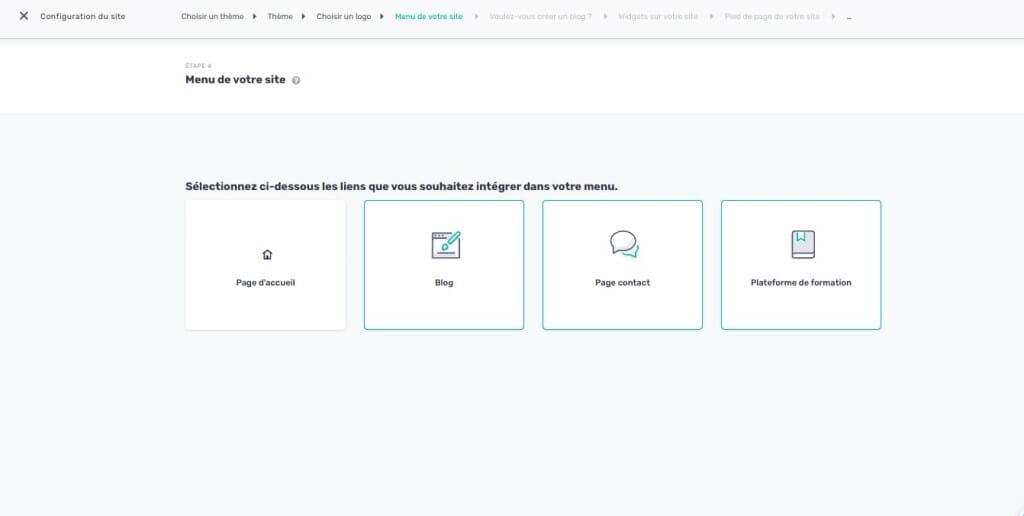Select the active Menu de votre site step
Screen dimensions: 1024x516
click(428, 16)
